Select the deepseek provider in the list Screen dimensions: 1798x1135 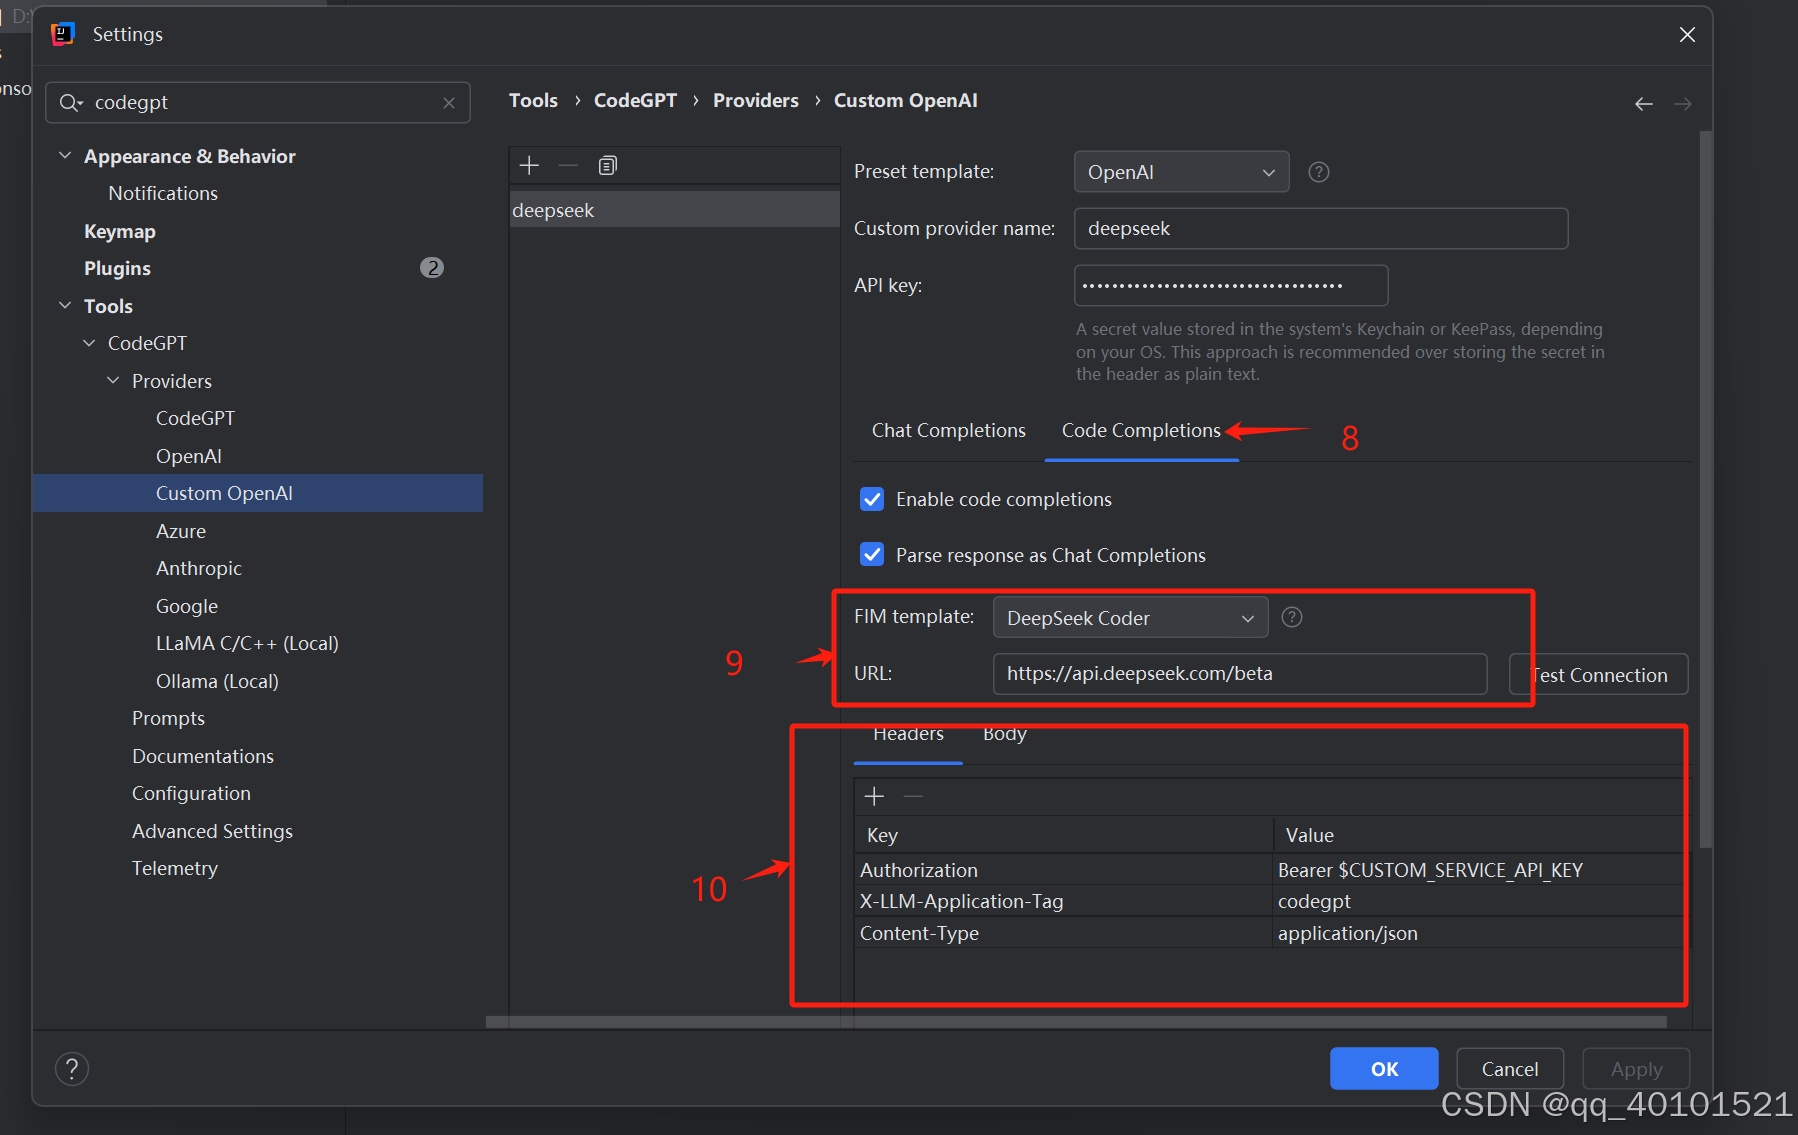pyautogui.click(x=675, y=210)
